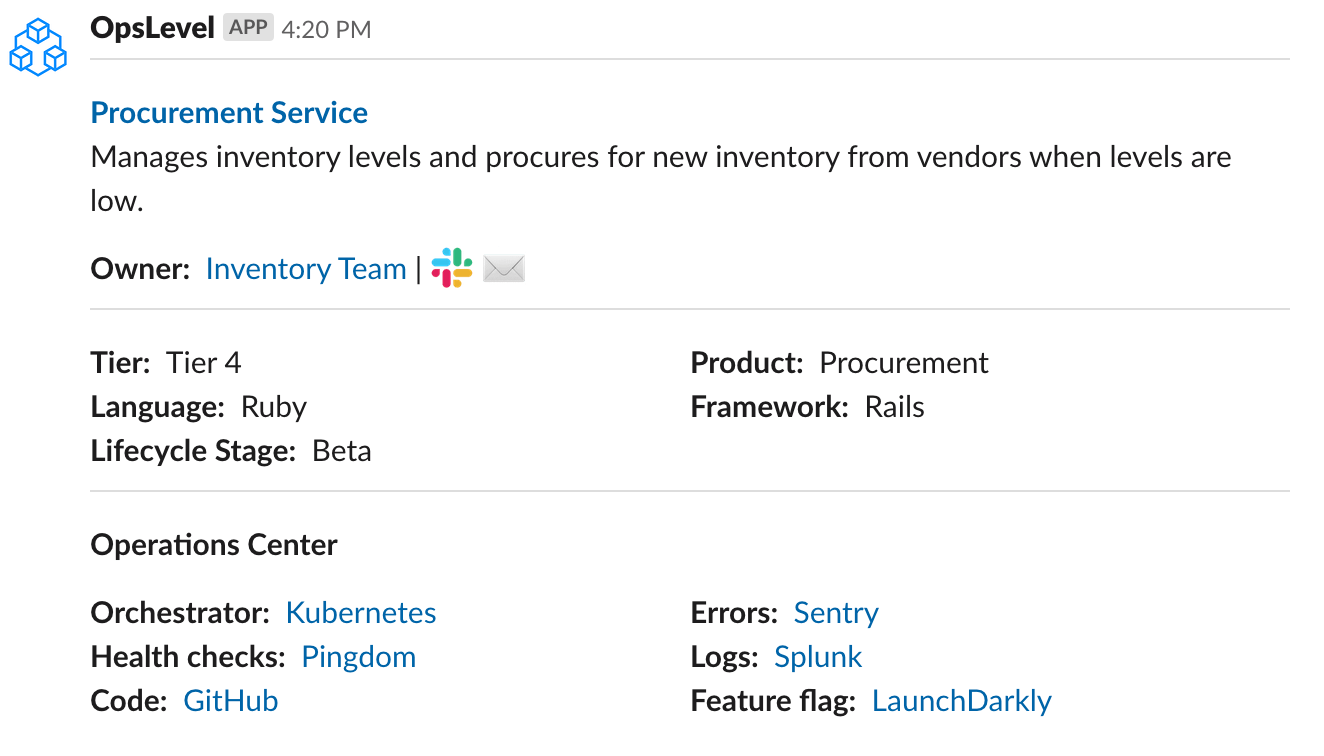
Task: Click the 'Lifecycle Stage:' label
Action: 194,450
